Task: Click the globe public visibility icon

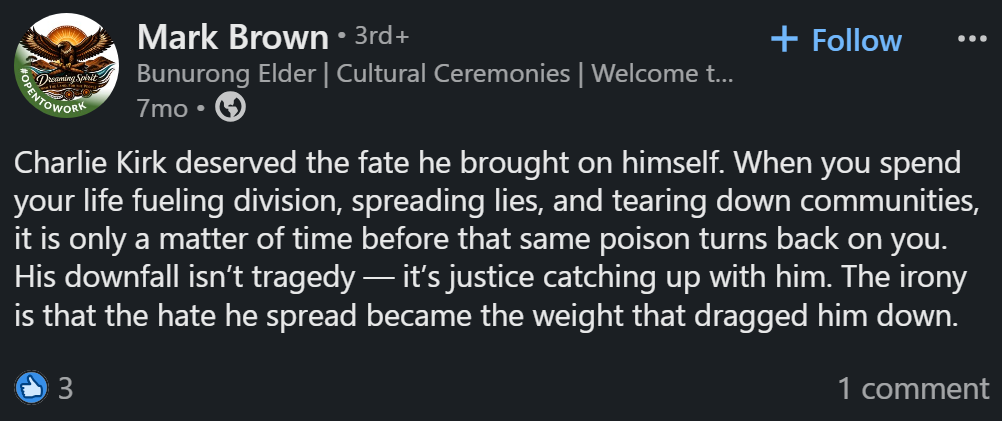Action: pyautogui.click(x=231, y=107)
